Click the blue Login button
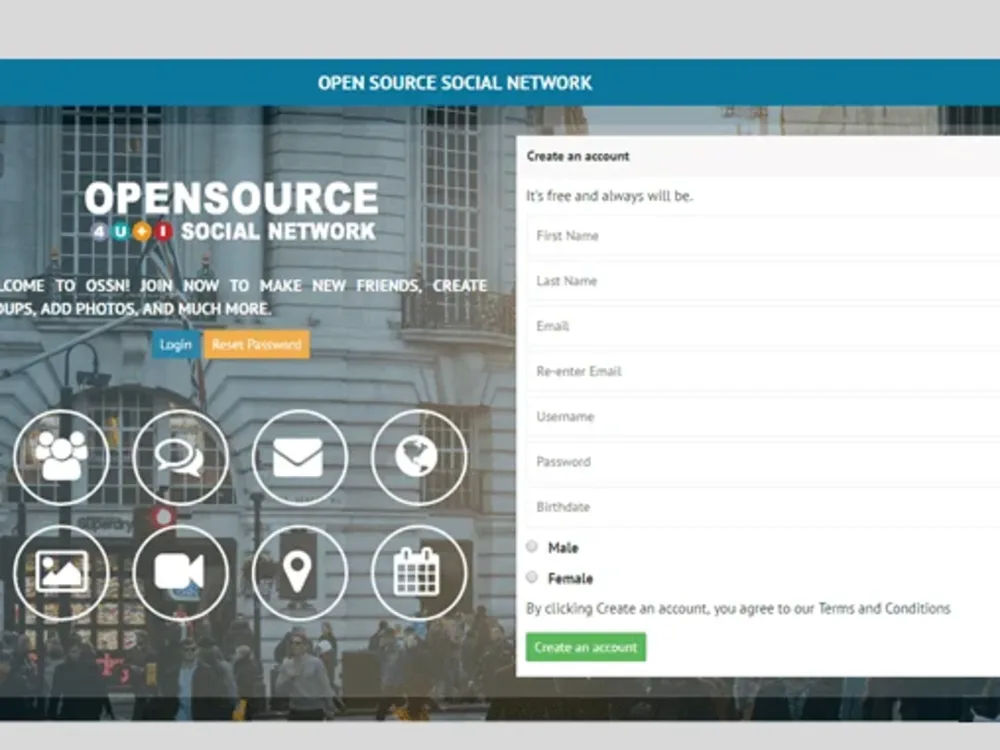1000x750 pixels. [x=175, y=344]
